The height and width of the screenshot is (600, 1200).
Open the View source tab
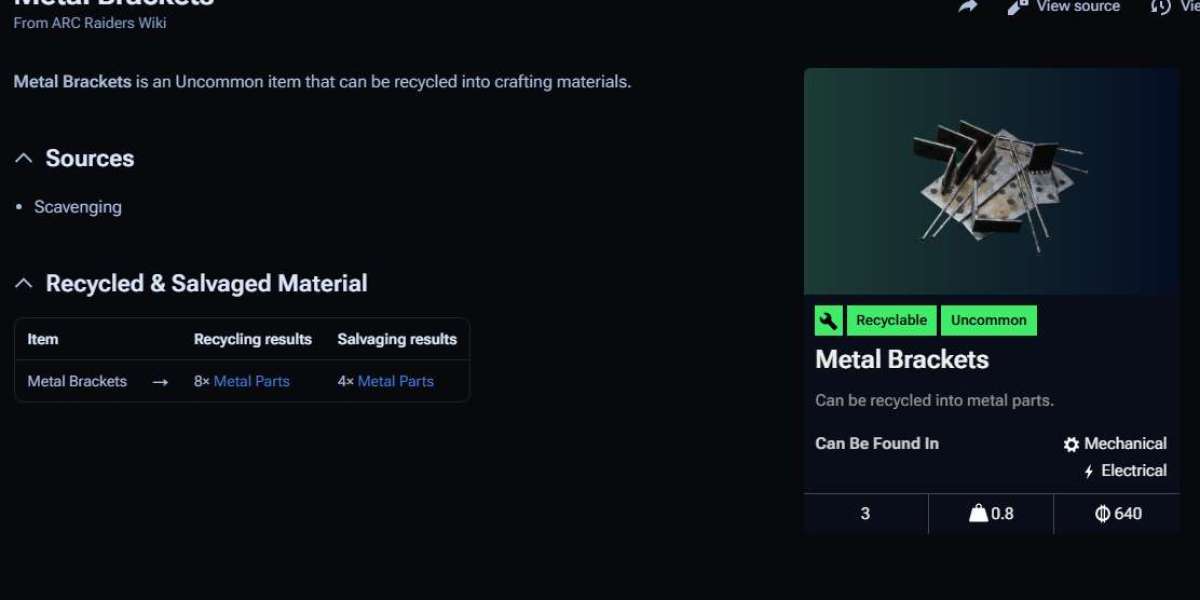(x=1078, y=6)
